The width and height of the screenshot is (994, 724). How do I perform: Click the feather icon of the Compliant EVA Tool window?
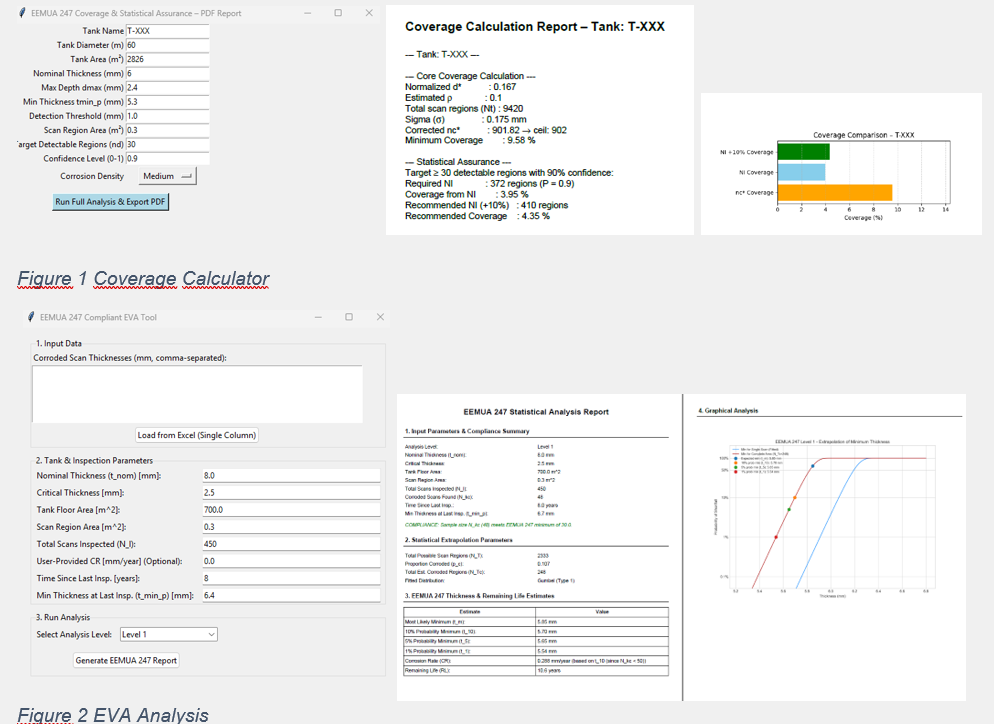(x=32, y=317)
